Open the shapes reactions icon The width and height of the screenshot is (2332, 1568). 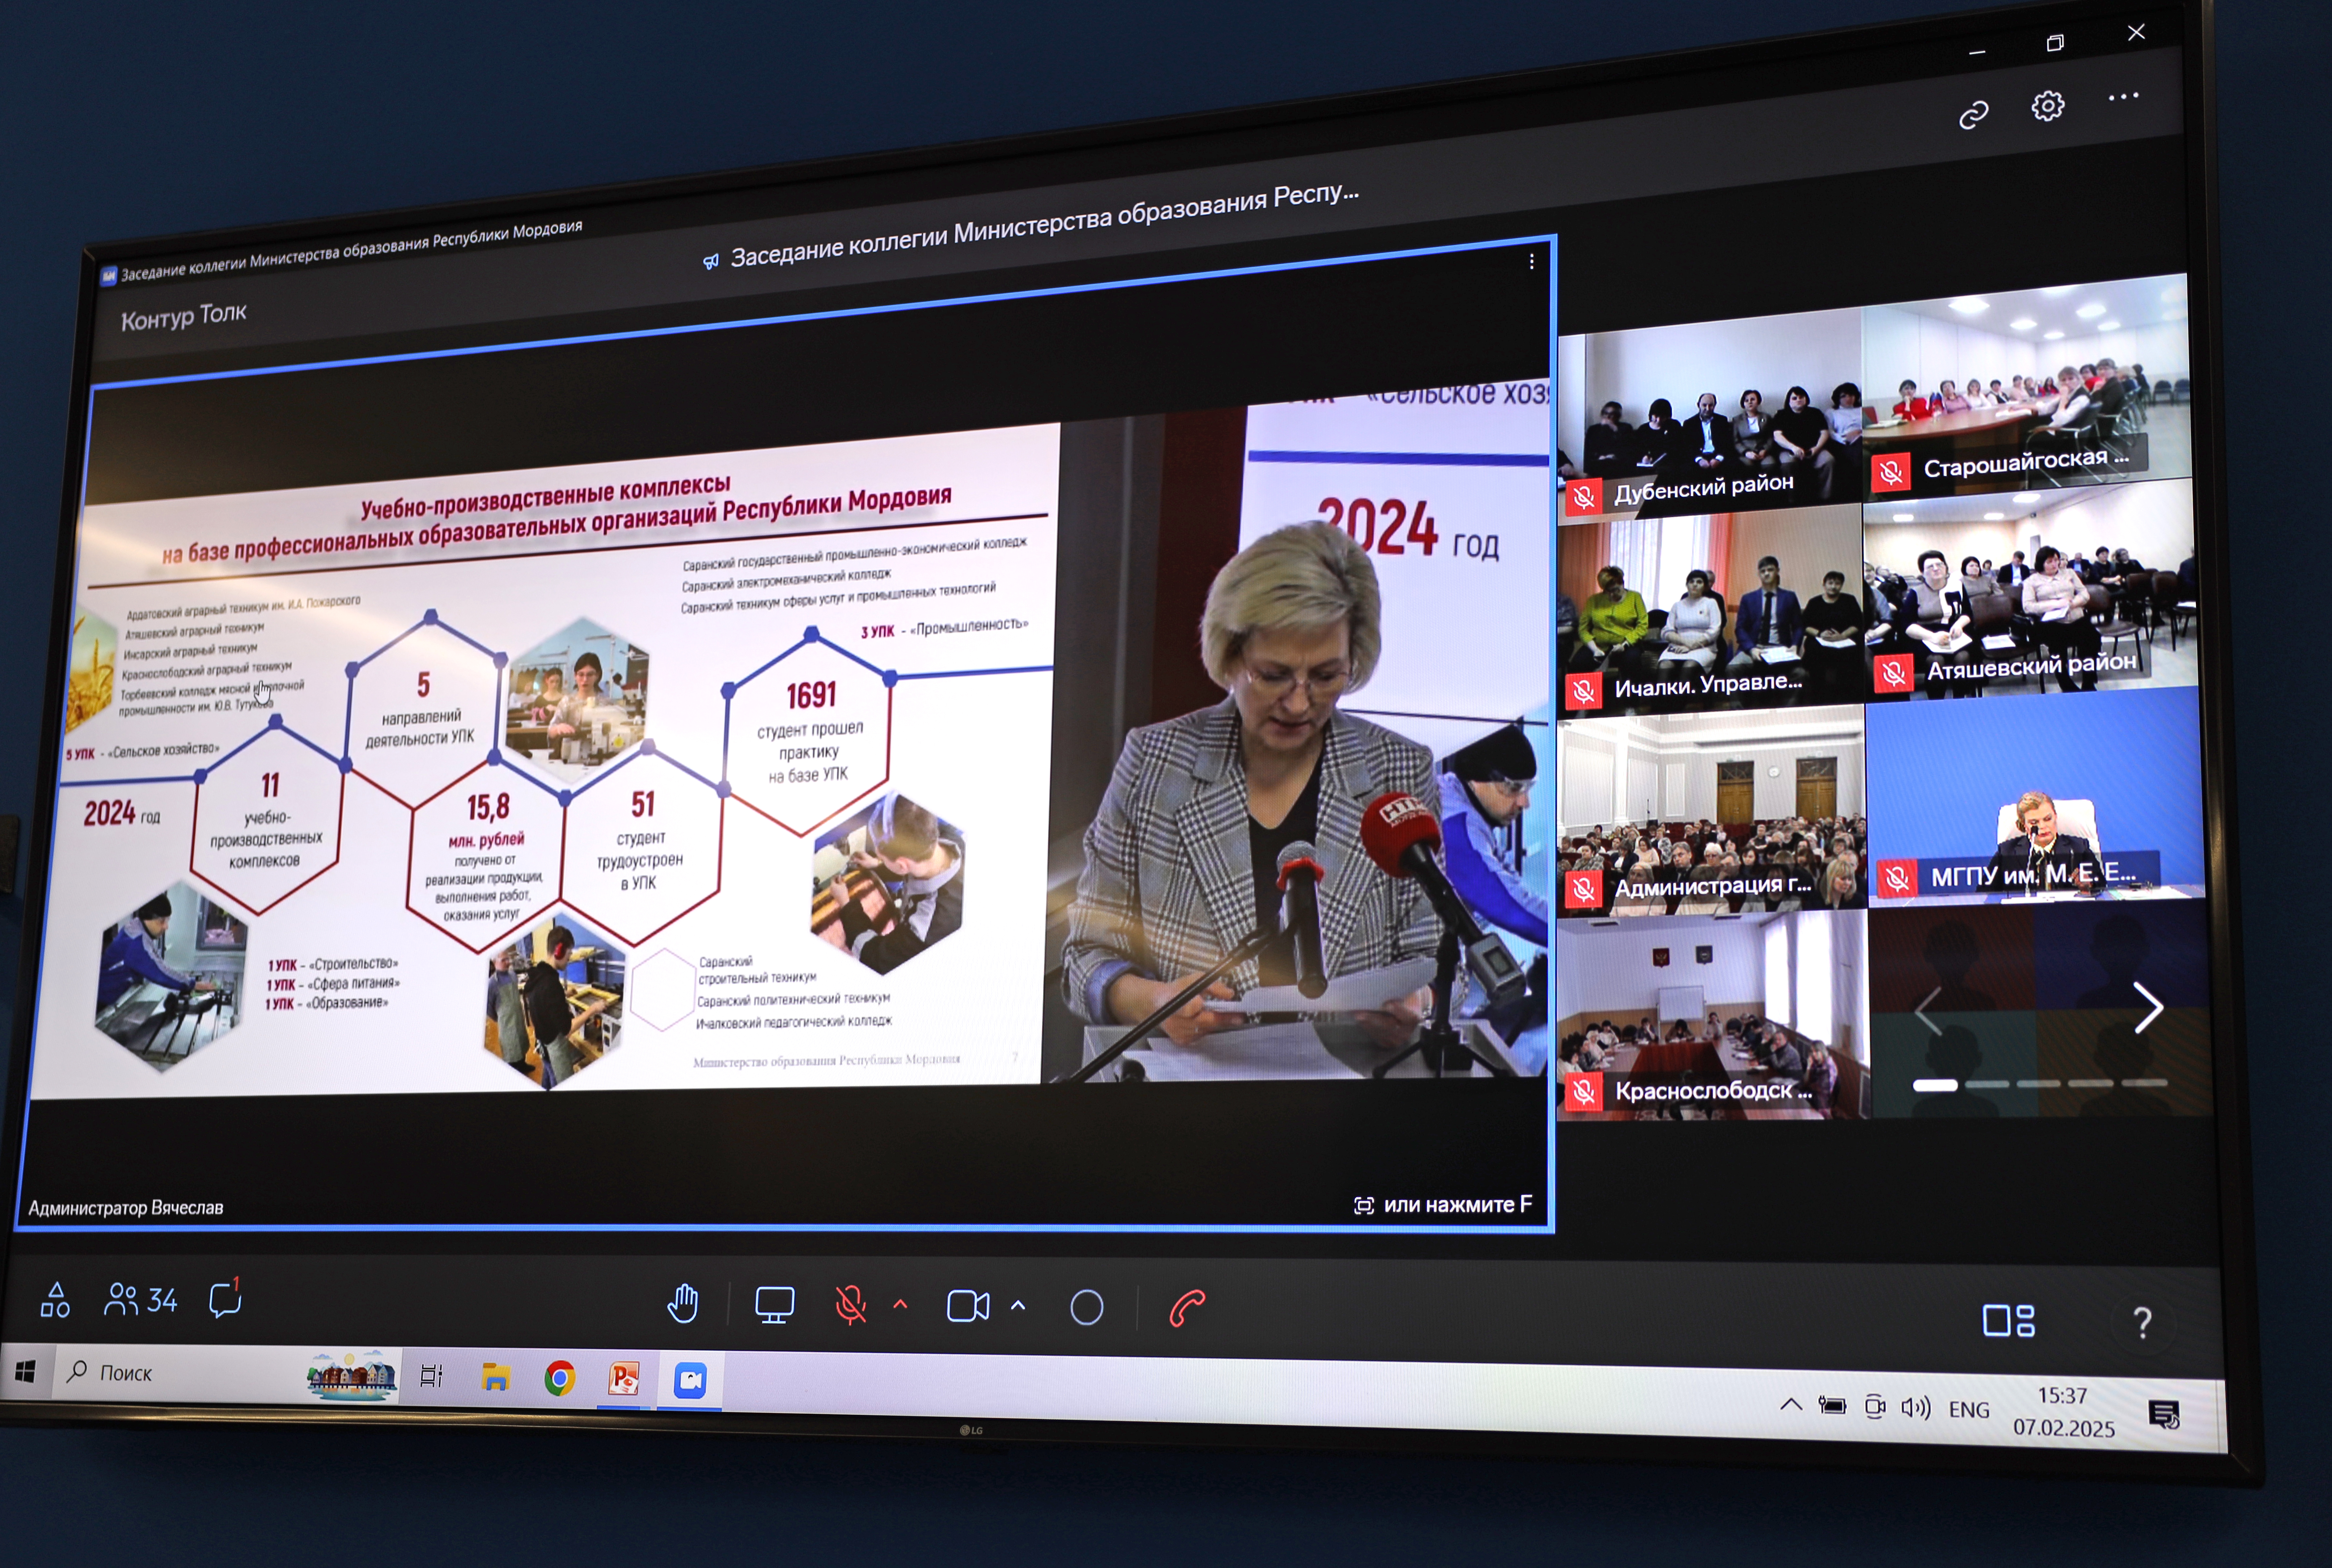(55, 1300)
